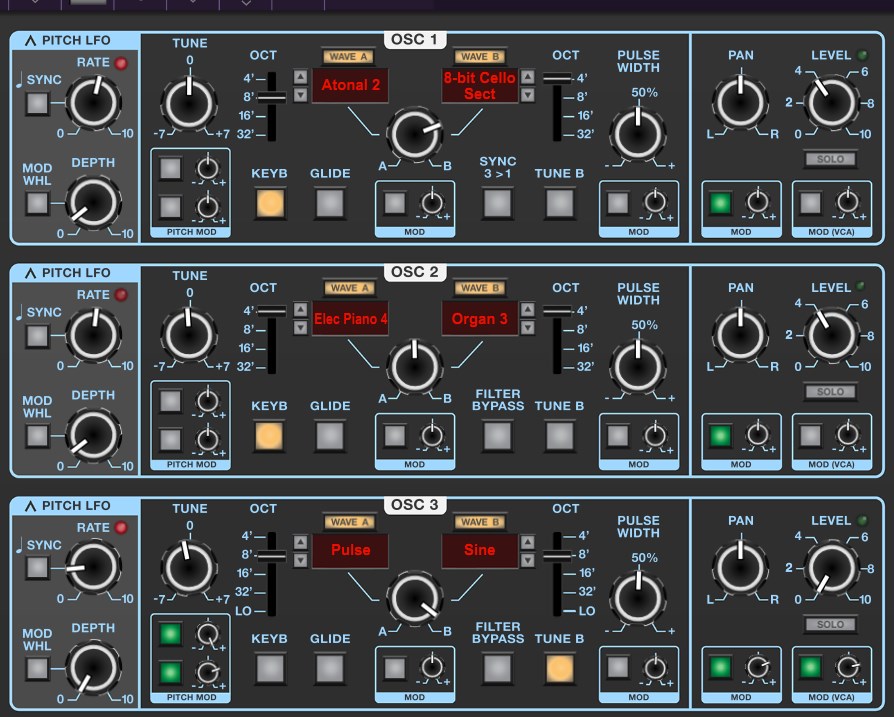Enable LFO SYNC on OSC 1
Viewport: 894px width, 717px height.
point(37,103)
